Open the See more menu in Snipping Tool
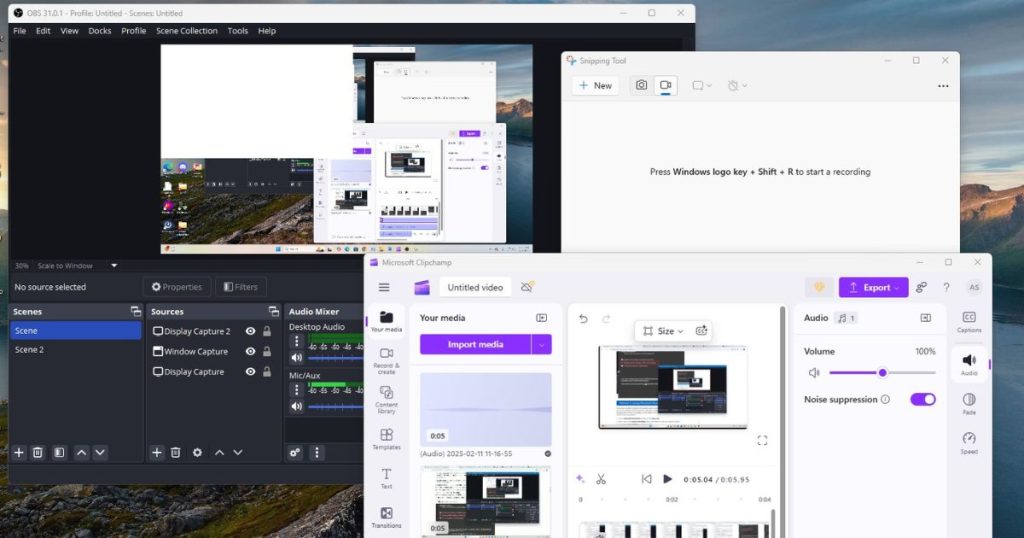Image resolution: width=1024 pixels, height=538 pixels. [x=943, y=86]
